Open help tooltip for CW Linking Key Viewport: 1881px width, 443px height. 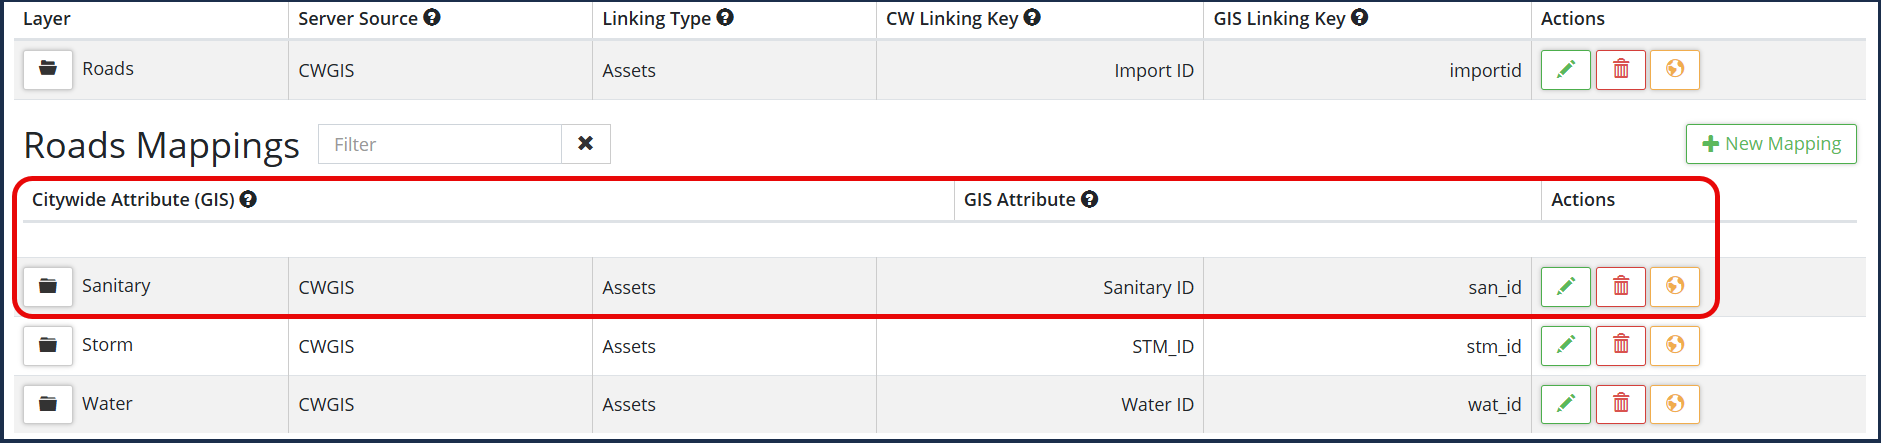[1032, 17]
